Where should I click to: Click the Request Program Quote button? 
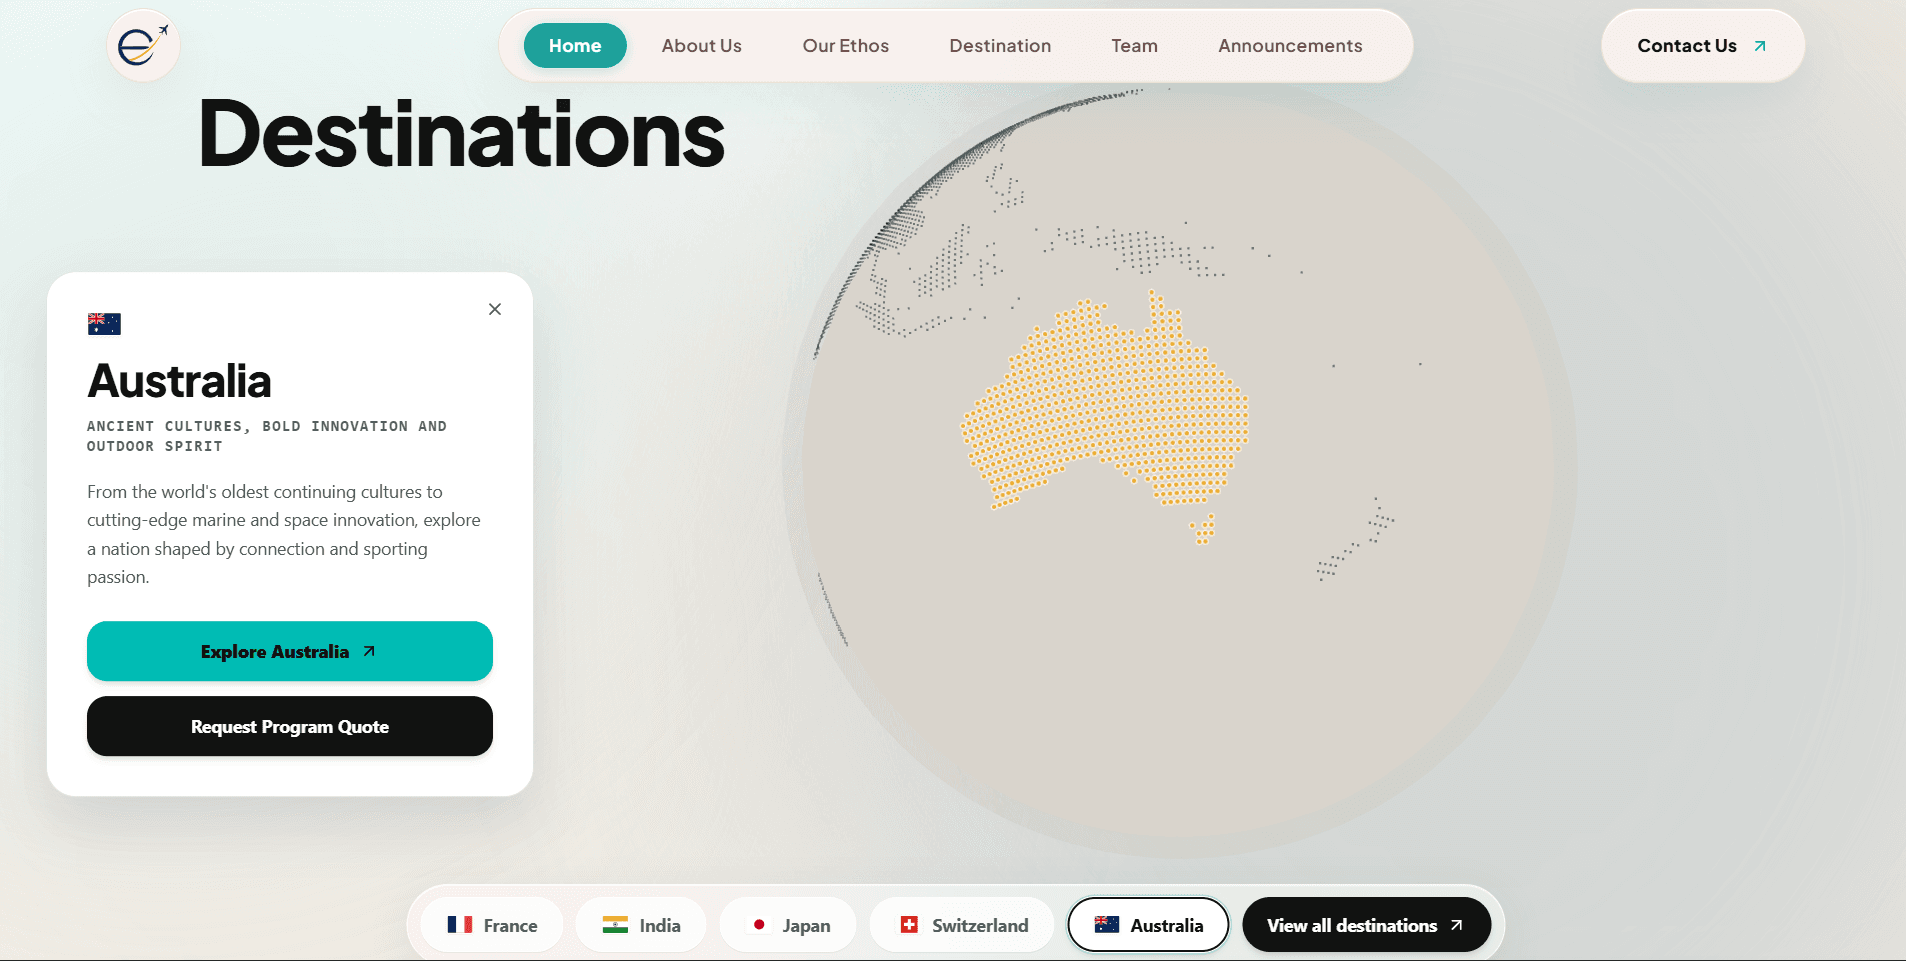pyautogui.click(x=290, y=726)
